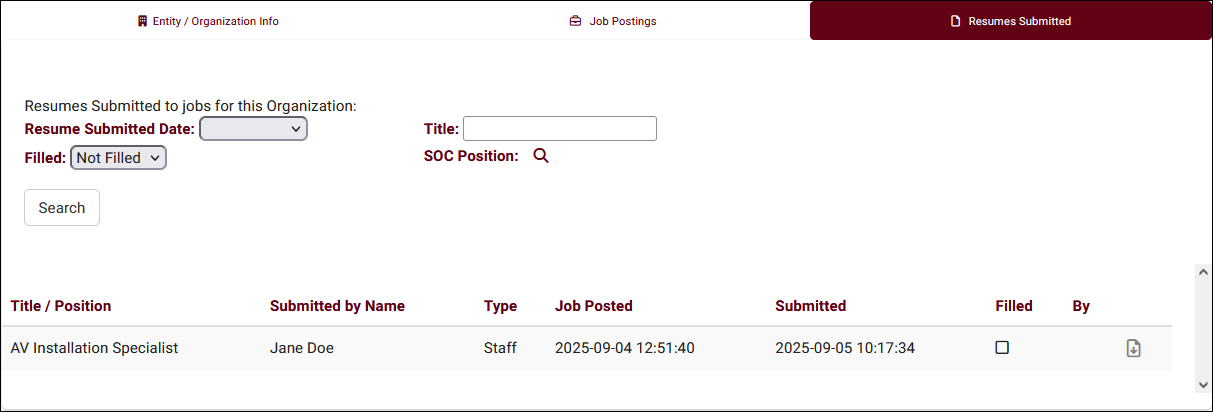The height and width of the screenshot is (412, 1213).
Task: Download Jane Doe's resume file icon
Action: tap(1133, 348)
